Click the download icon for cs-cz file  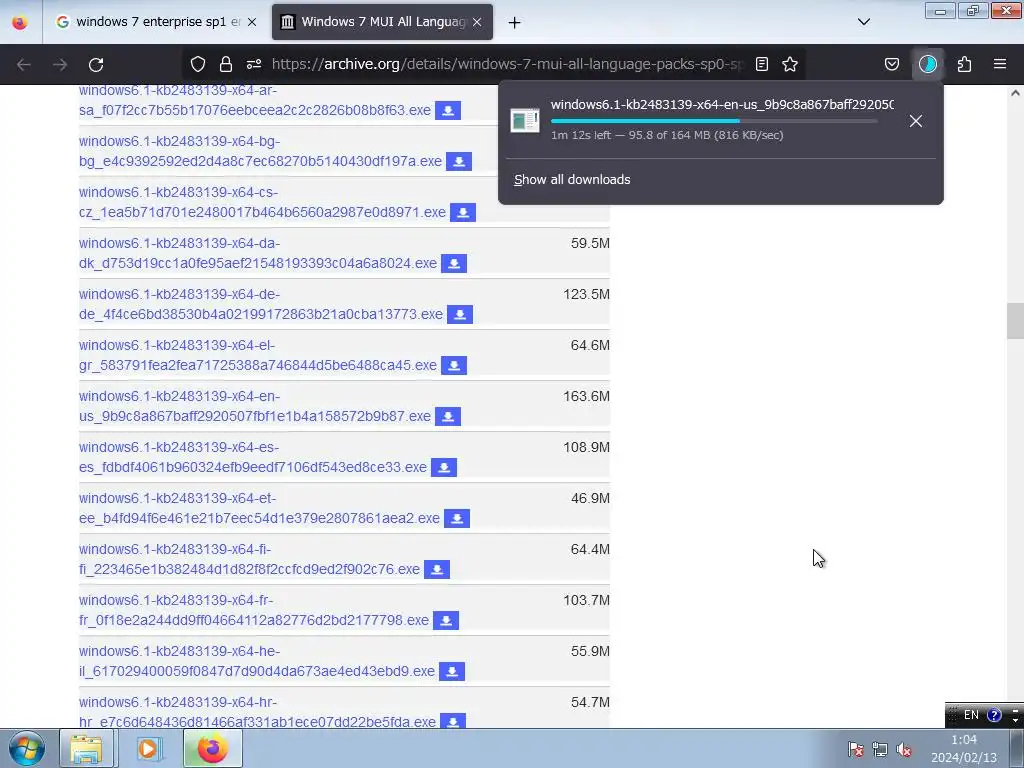(463, 212)
